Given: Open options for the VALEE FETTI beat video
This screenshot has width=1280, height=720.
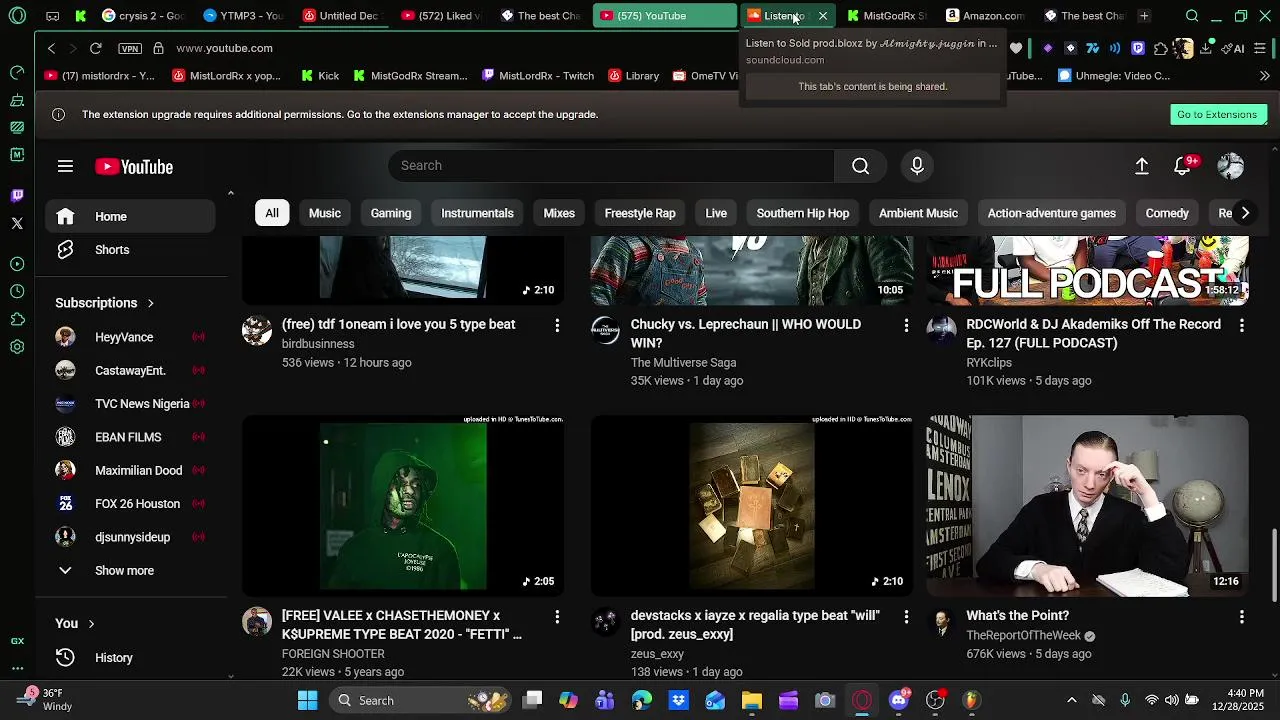Looking at the screenshot, I should click(557, 616).
